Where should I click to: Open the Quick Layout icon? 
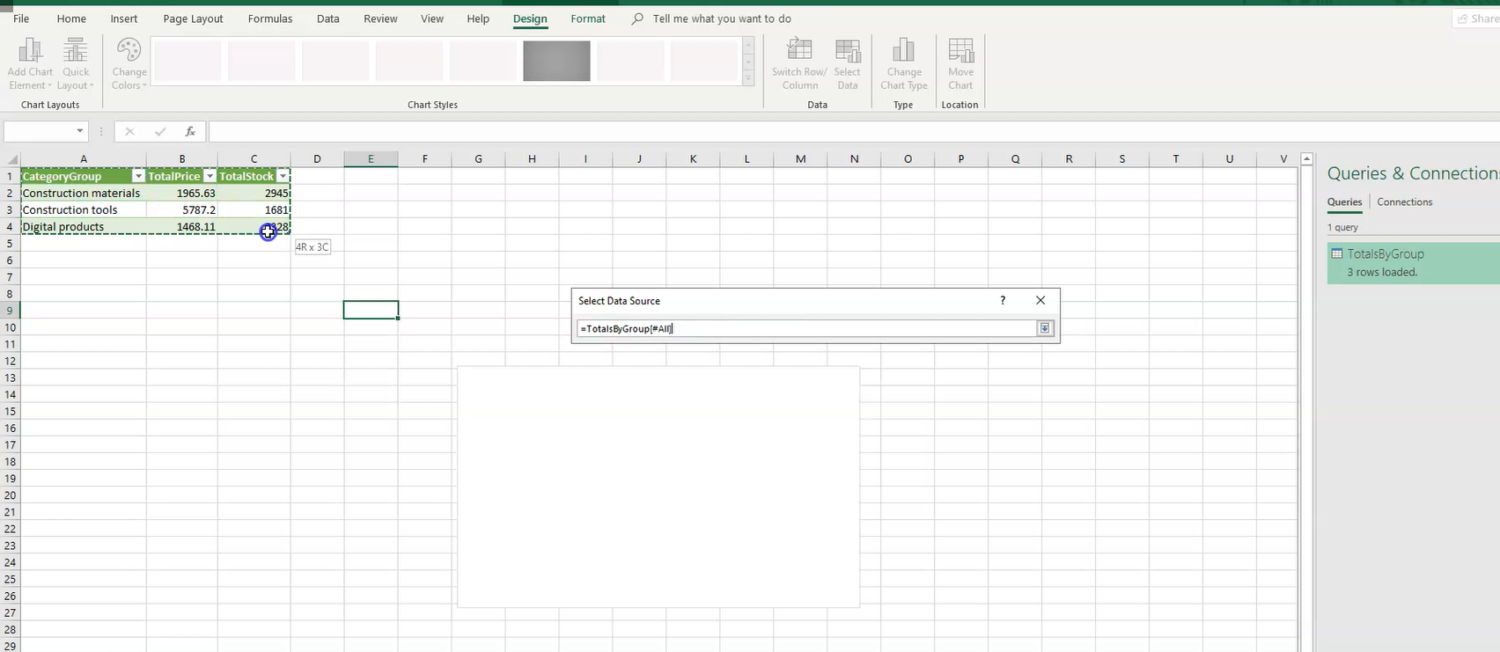(x=76, y=52)
